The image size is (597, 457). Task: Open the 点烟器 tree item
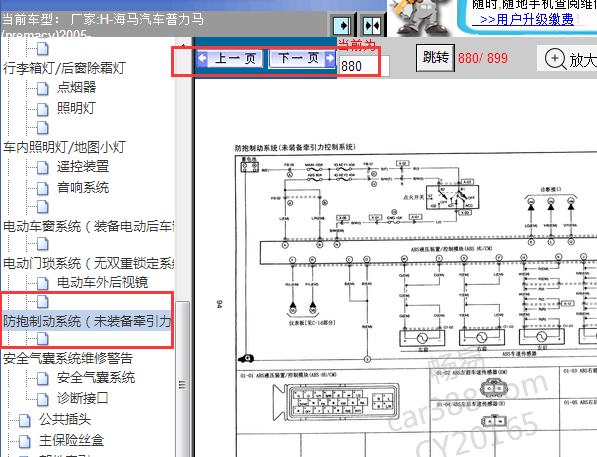point(77,88)
